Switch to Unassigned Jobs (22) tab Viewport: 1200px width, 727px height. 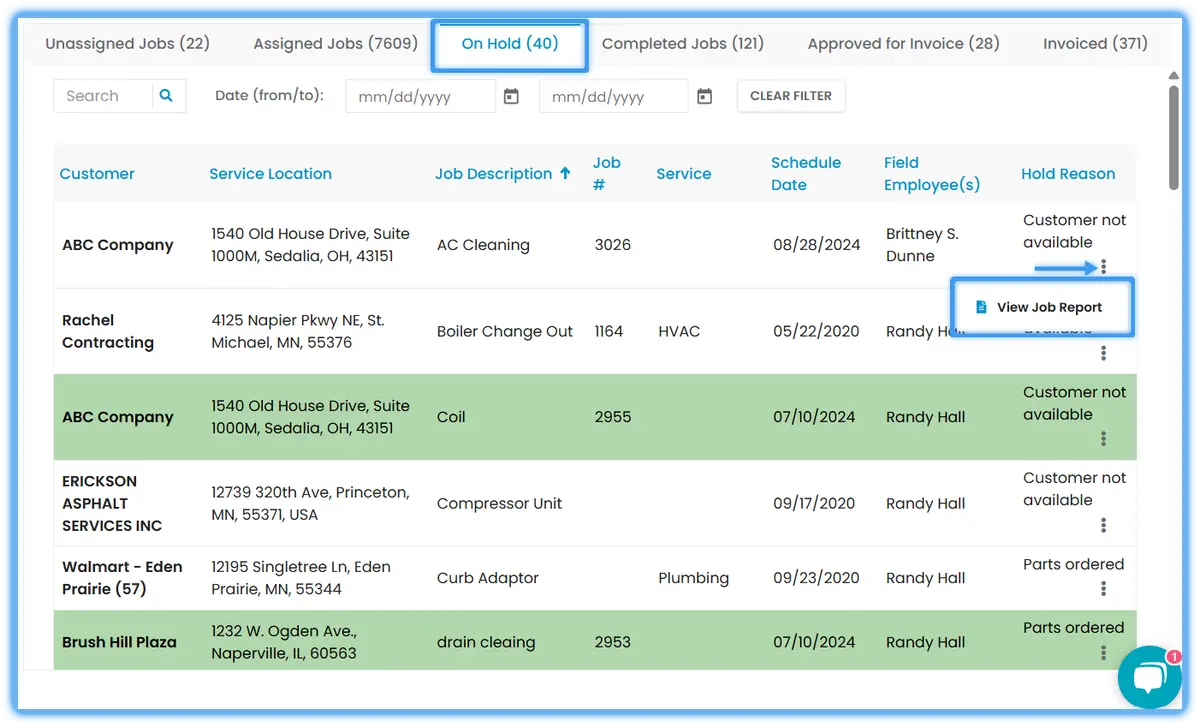128,43
